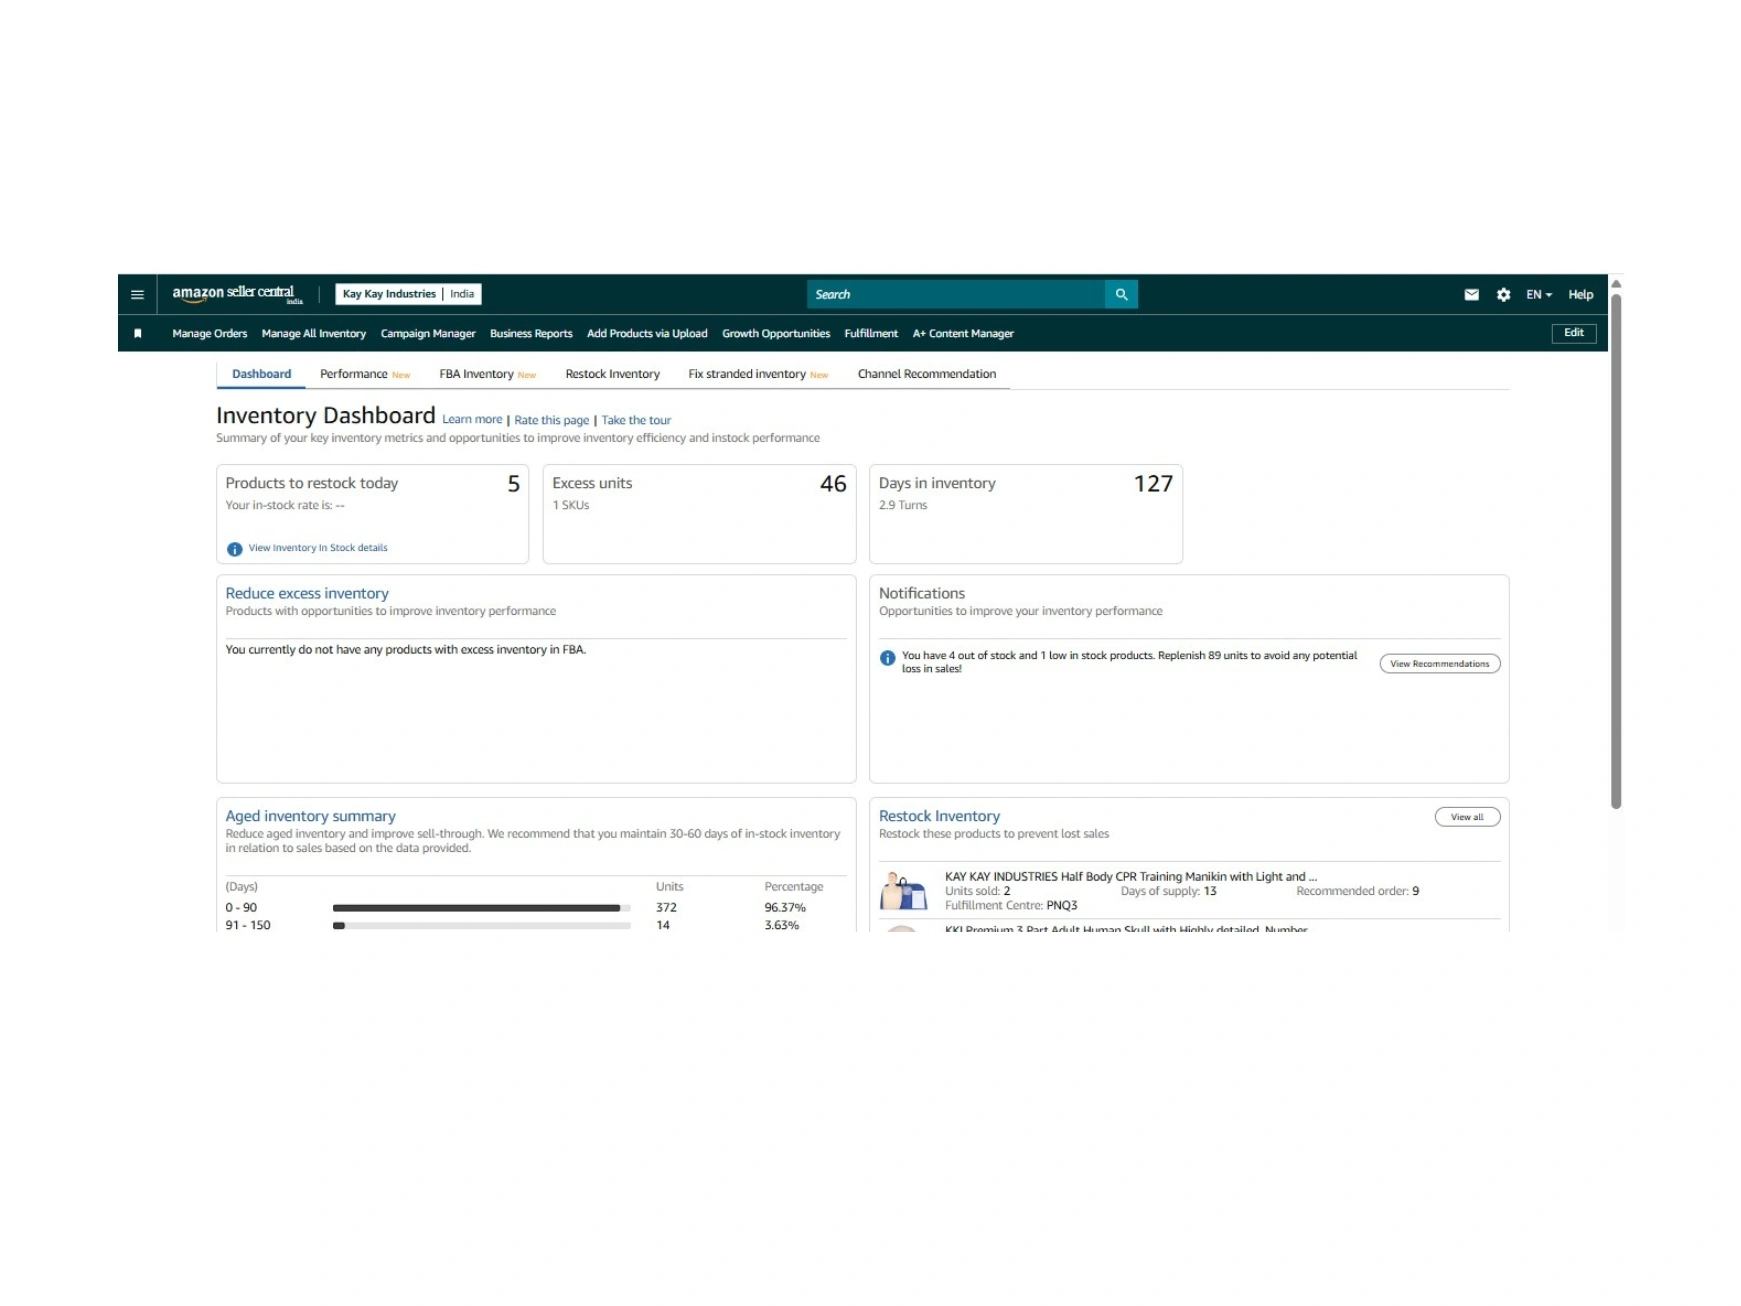1741x1306 pixels.
Task: Click the Take the tour link
Action: click(636, 420)
